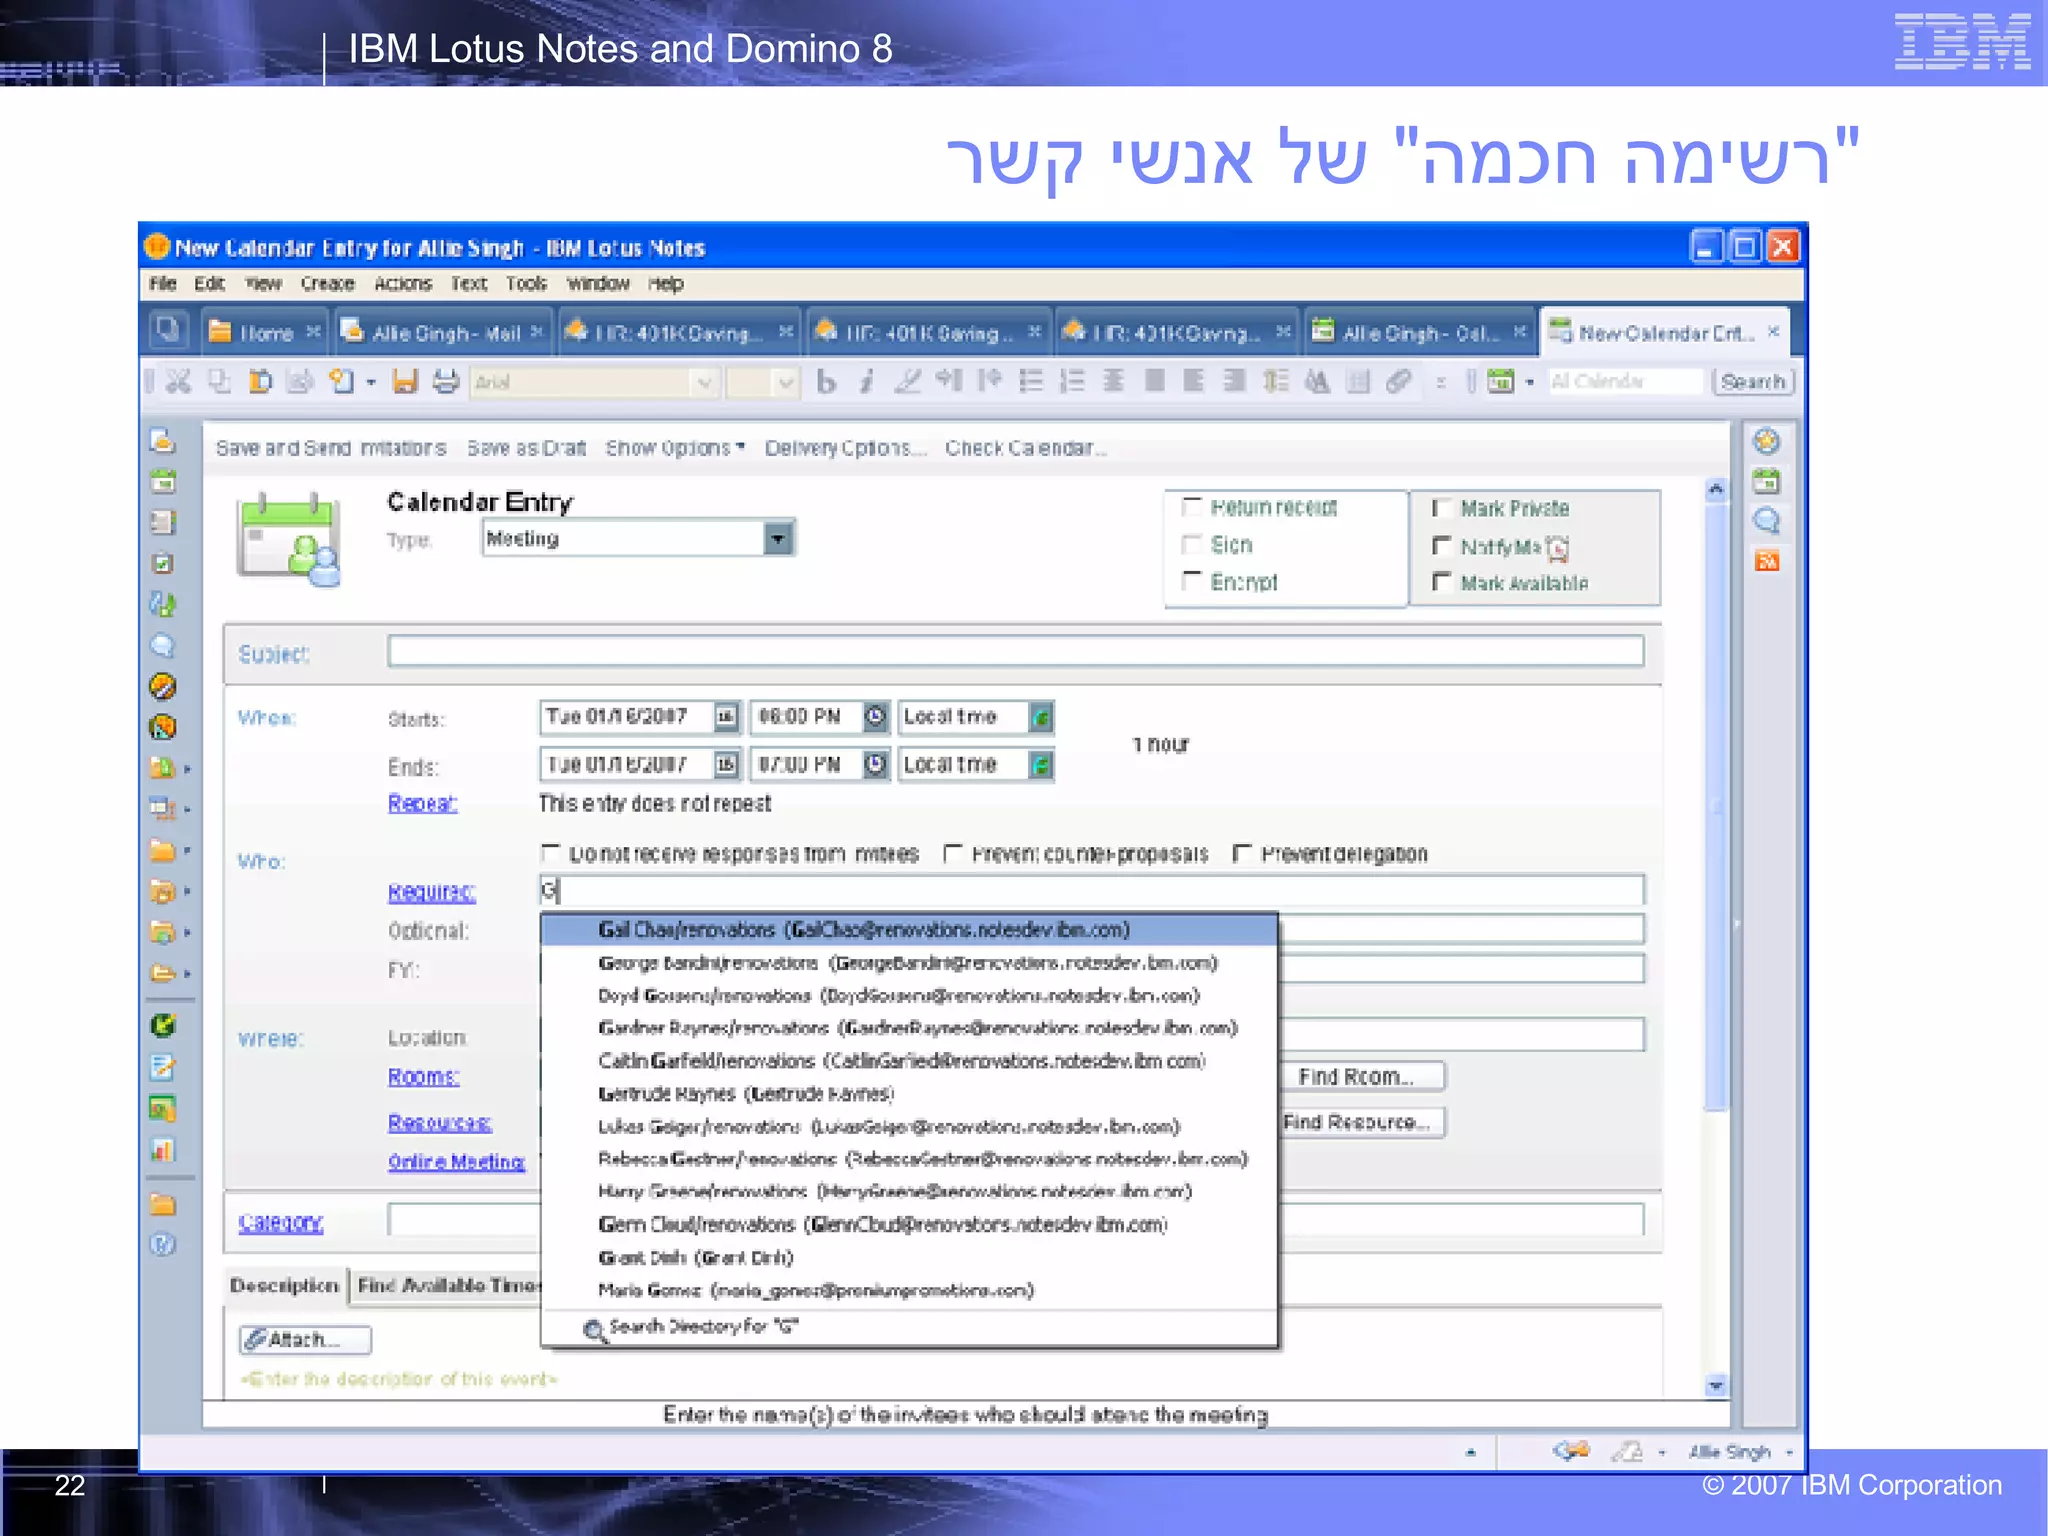Click the Save floppy disk icon
This screenshot has width=2048, height=1536.
[405, 381]
